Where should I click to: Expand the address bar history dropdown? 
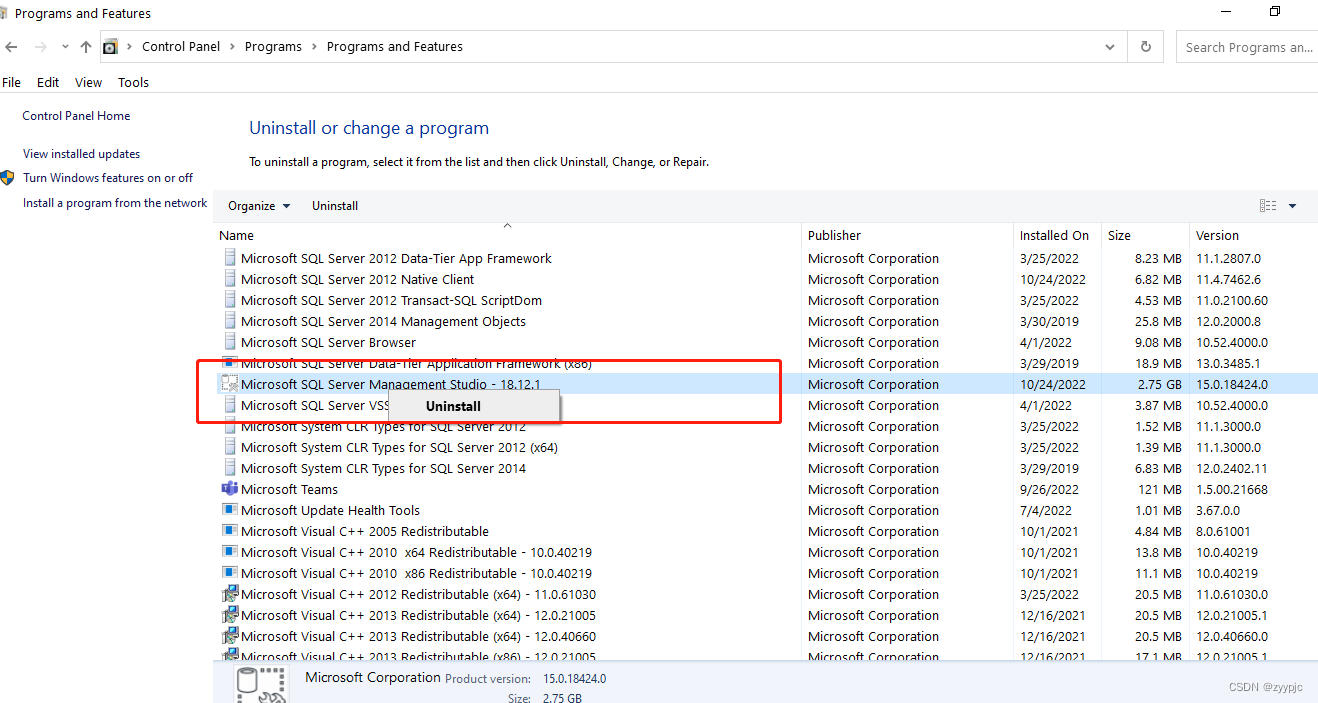[1110, 47]
